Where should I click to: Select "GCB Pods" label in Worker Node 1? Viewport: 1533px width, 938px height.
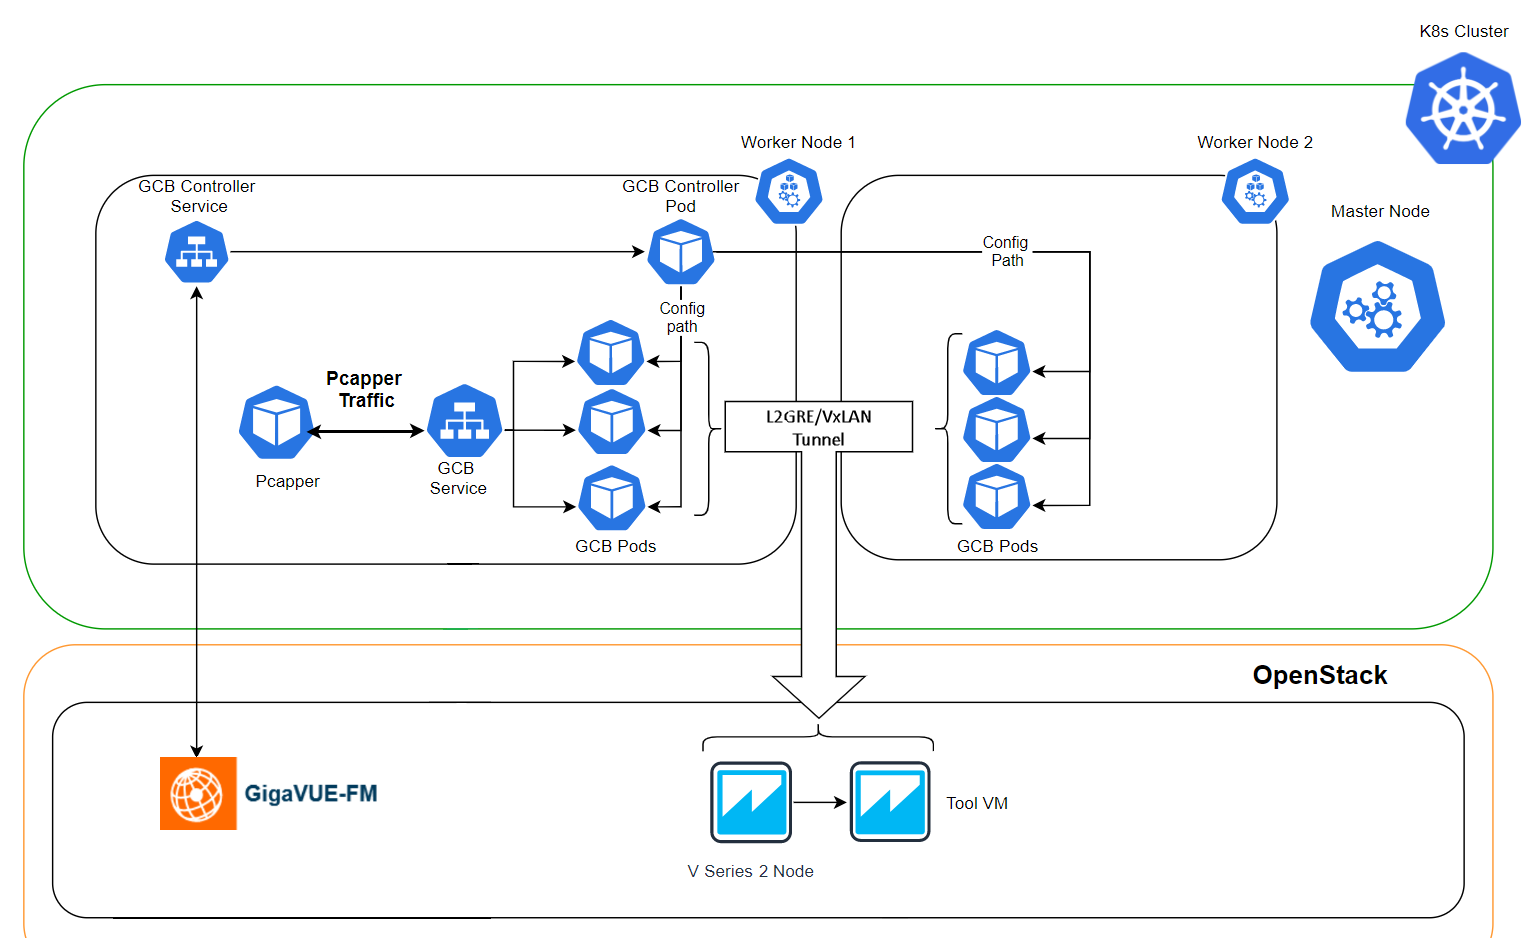pos(616,546)
